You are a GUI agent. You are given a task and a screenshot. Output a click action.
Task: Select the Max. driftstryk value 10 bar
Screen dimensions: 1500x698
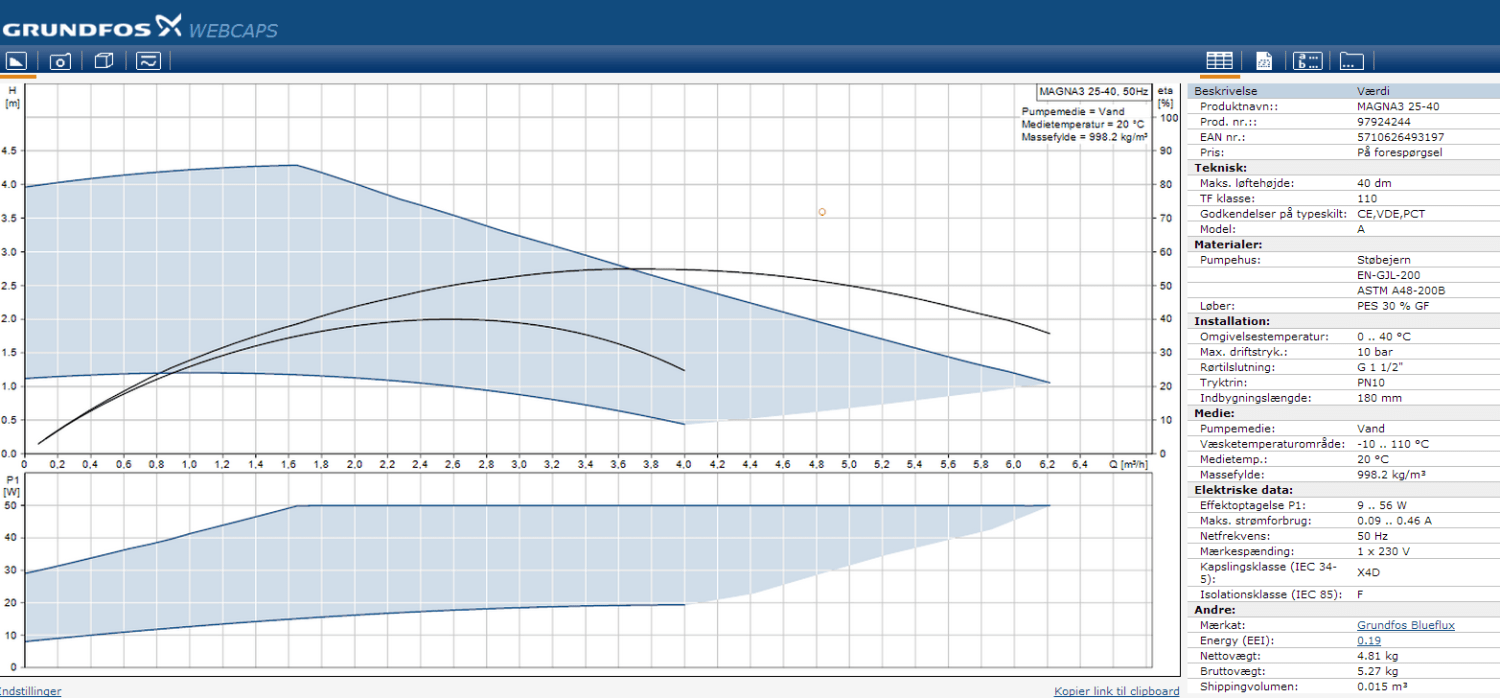point(1375,352)
